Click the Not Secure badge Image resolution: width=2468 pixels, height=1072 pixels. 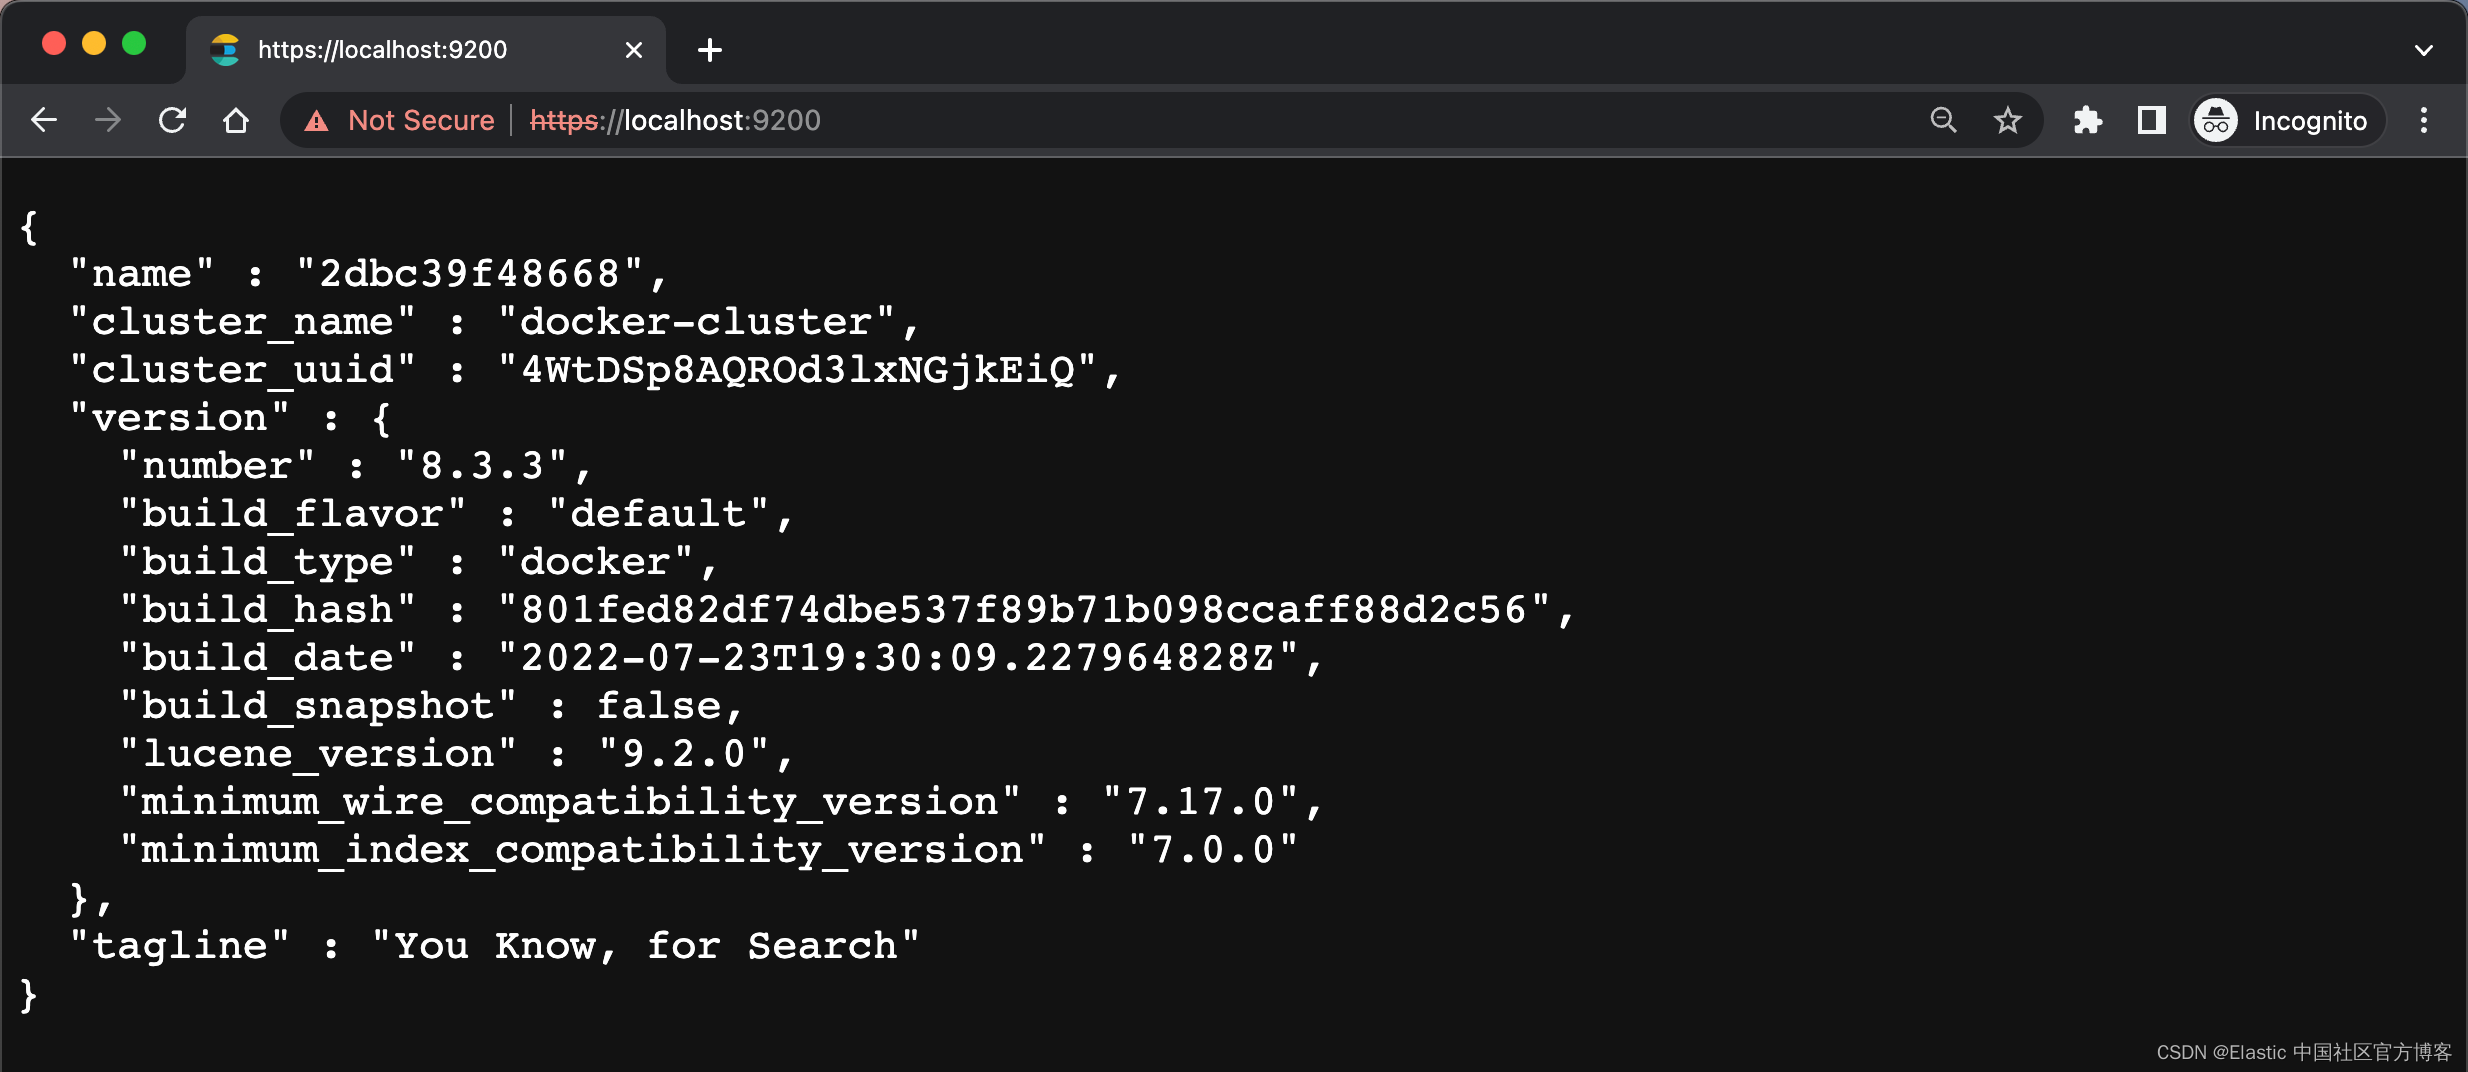click(420, 120)
